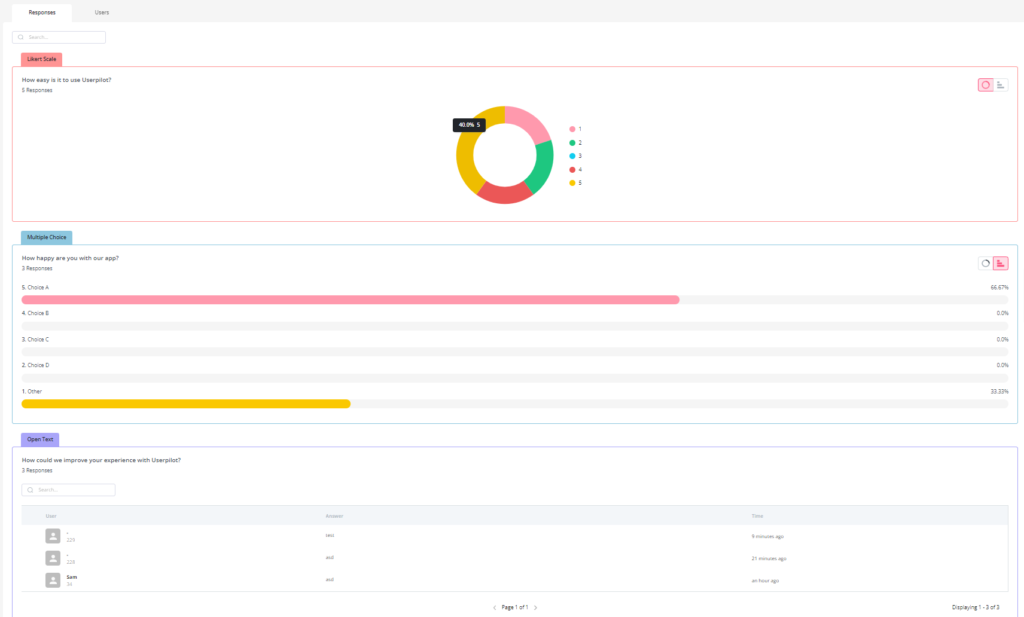Toggle legend entry 5 on the donut chart
The width and height of the screenshot is (1024, 617).
click(x=573, y=182)
